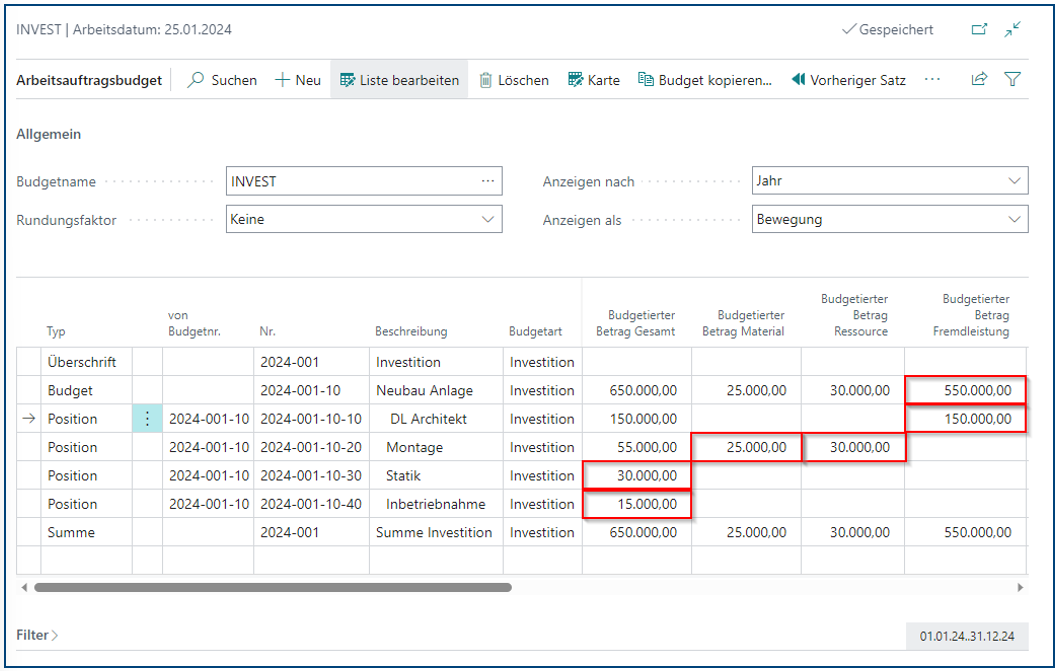Select the Überschrift type cell

pyautogui.click(x=87, y=362)
